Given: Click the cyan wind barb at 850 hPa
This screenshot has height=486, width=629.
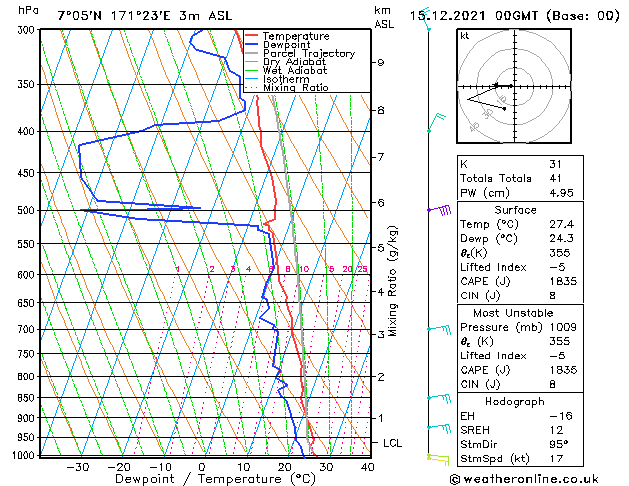Looking at the screenshot, I should [439, 398].
